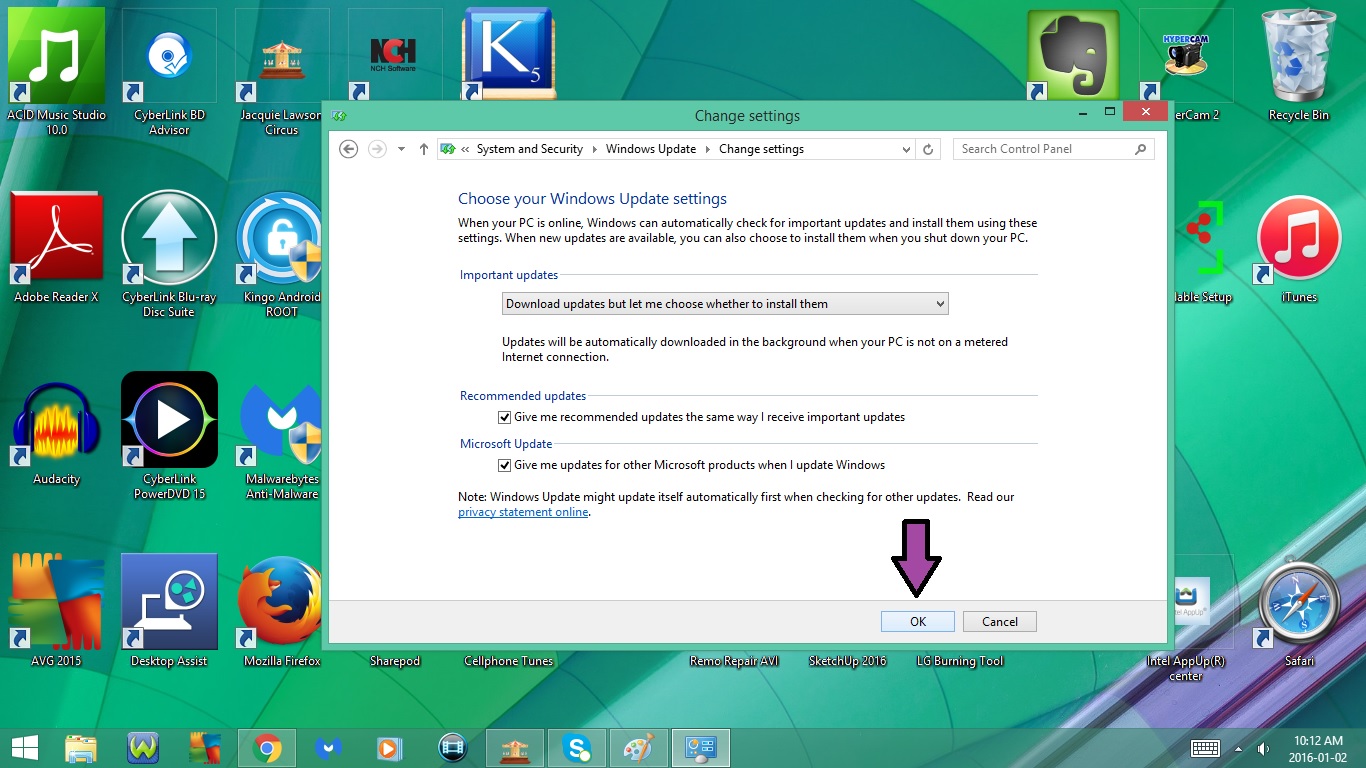This screenshot has height=768, width=1366.
Task: Click the film reel taskbar icon
Action: click(453, 748)
